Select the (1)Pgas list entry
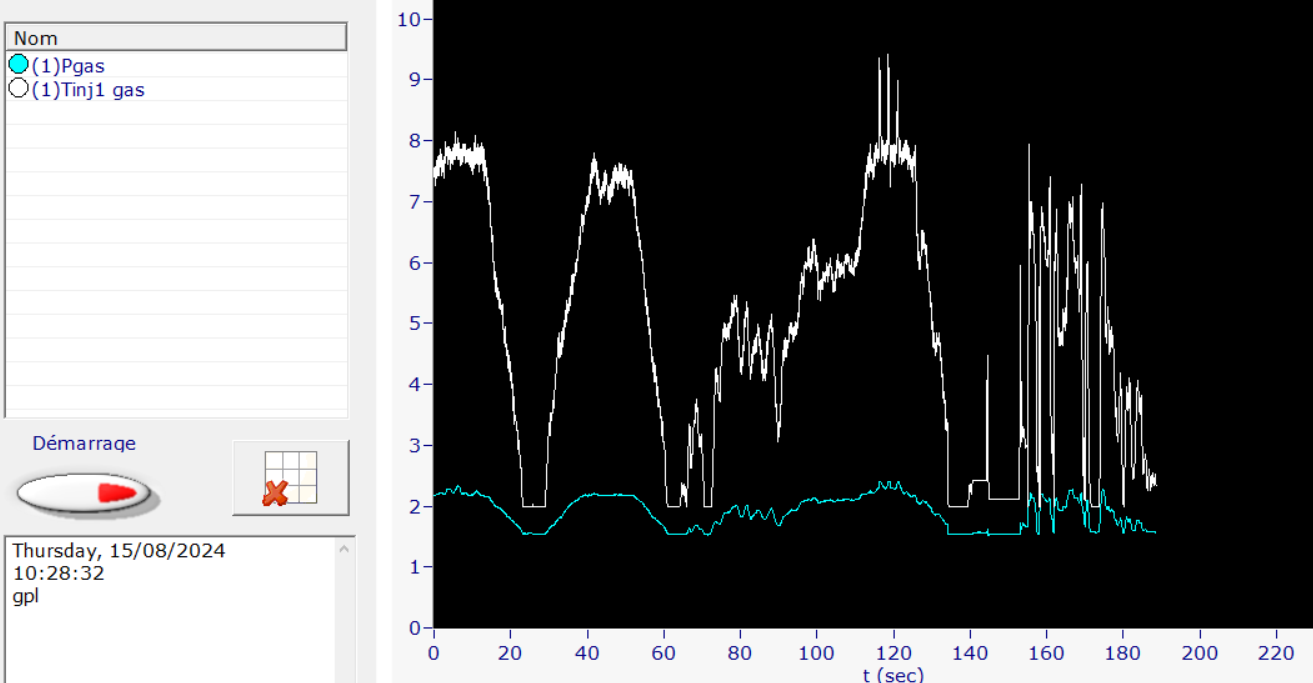The width and height of the screenshot is (1313, 683). (68, 66)
